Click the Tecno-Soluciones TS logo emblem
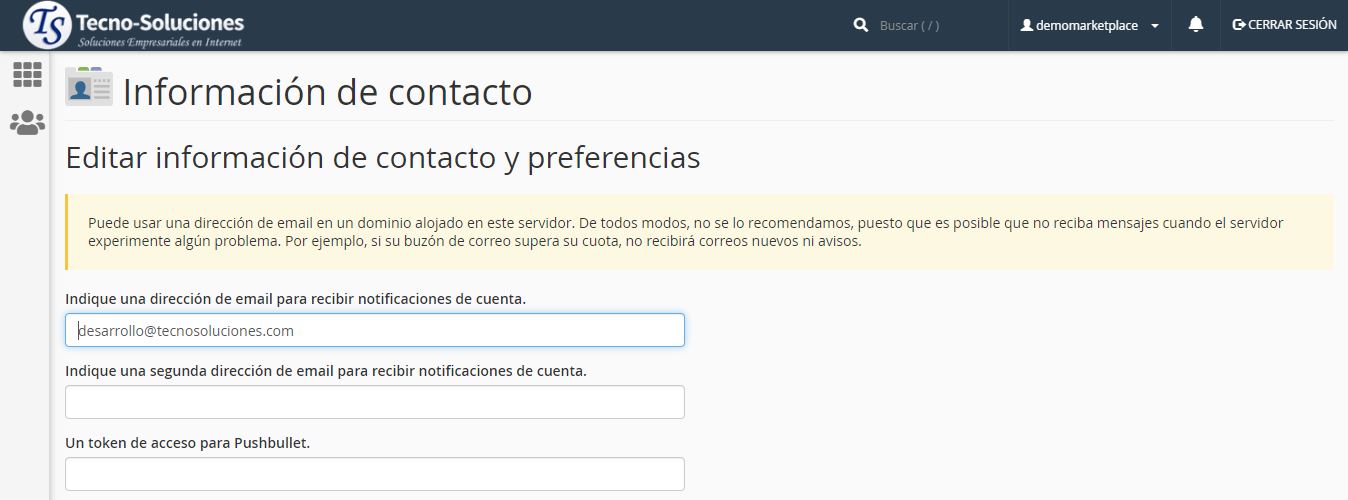1348x500 pixels. pyautogui.click(x=47, y=25)
